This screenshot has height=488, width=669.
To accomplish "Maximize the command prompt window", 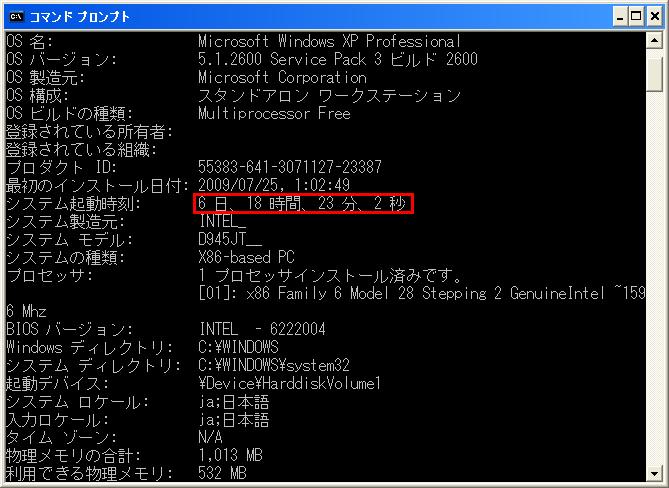I will point(636,16).
